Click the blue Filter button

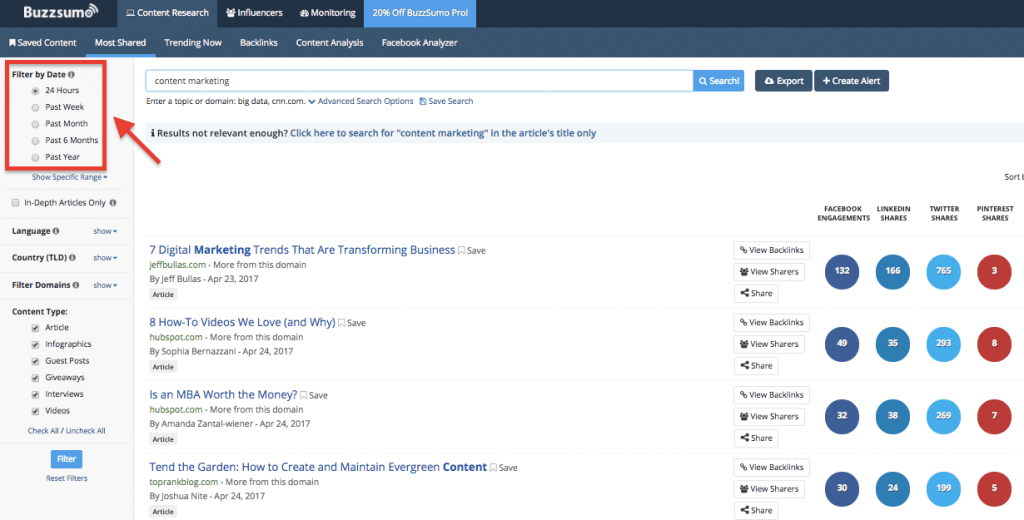tap(67, 459)
